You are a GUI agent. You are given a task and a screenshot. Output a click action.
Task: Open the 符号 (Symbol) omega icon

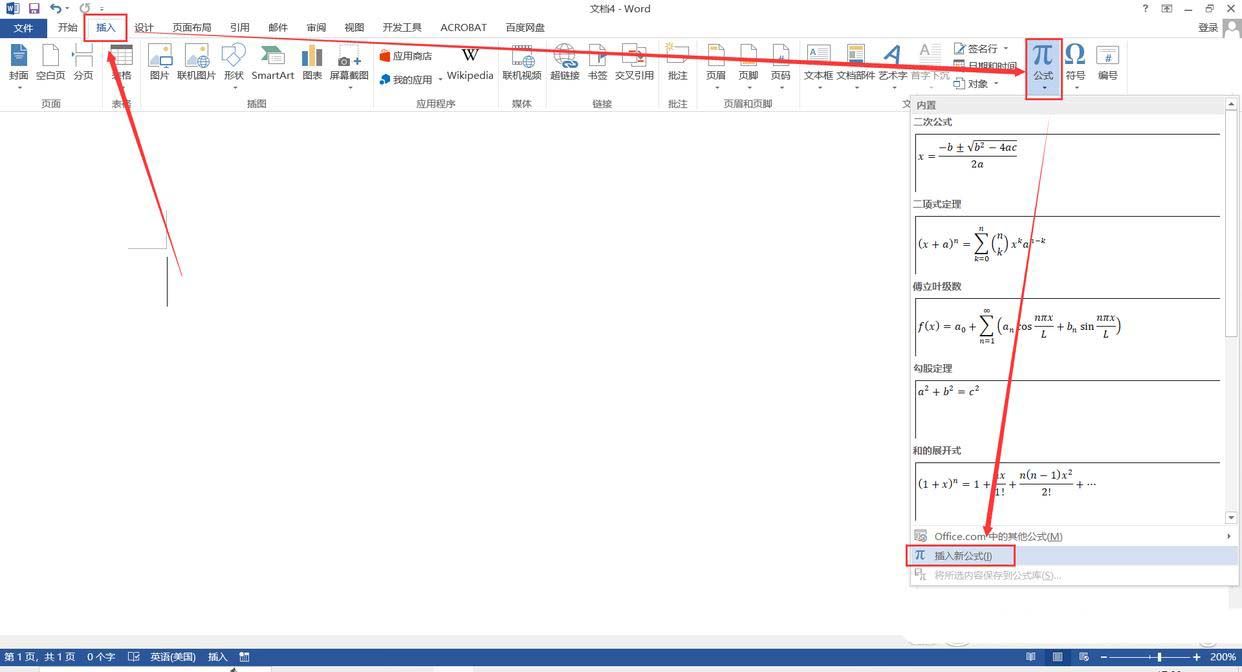pyautogui.click(x=1075, y=61)
